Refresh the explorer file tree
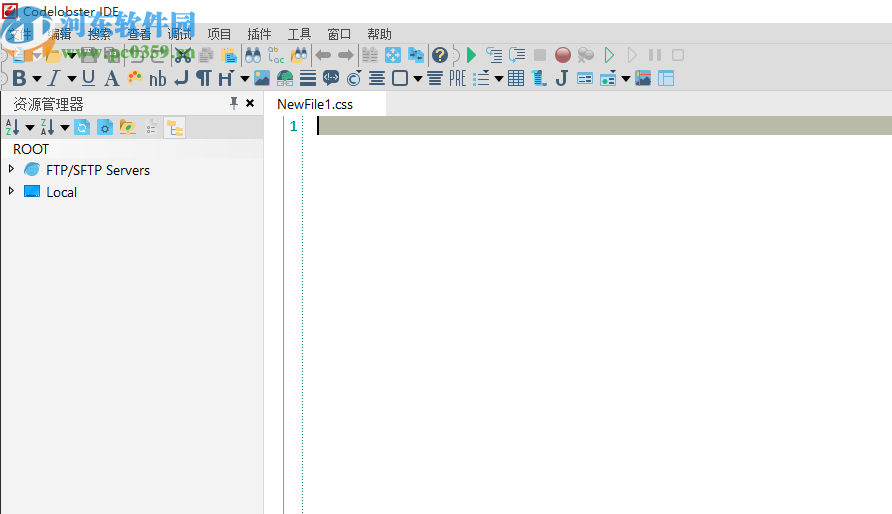Screen dimensions: 892x514 [x=82, y=127]
